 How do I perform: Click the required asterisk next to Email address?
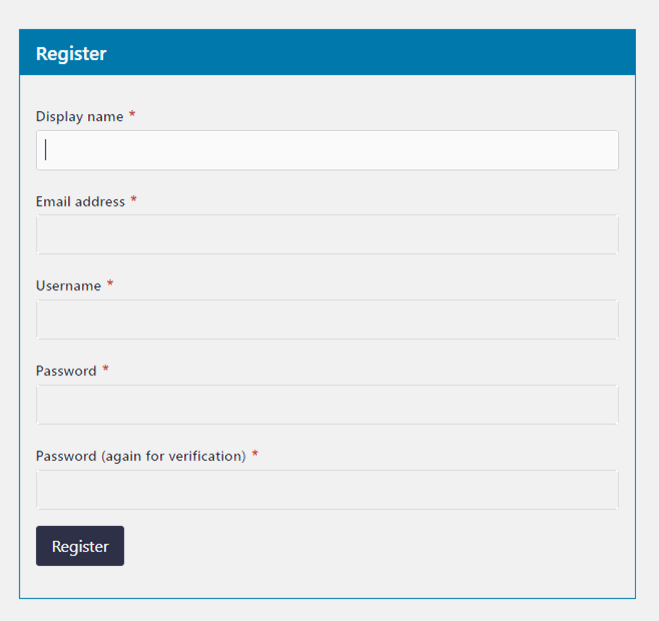pos(134,201)
